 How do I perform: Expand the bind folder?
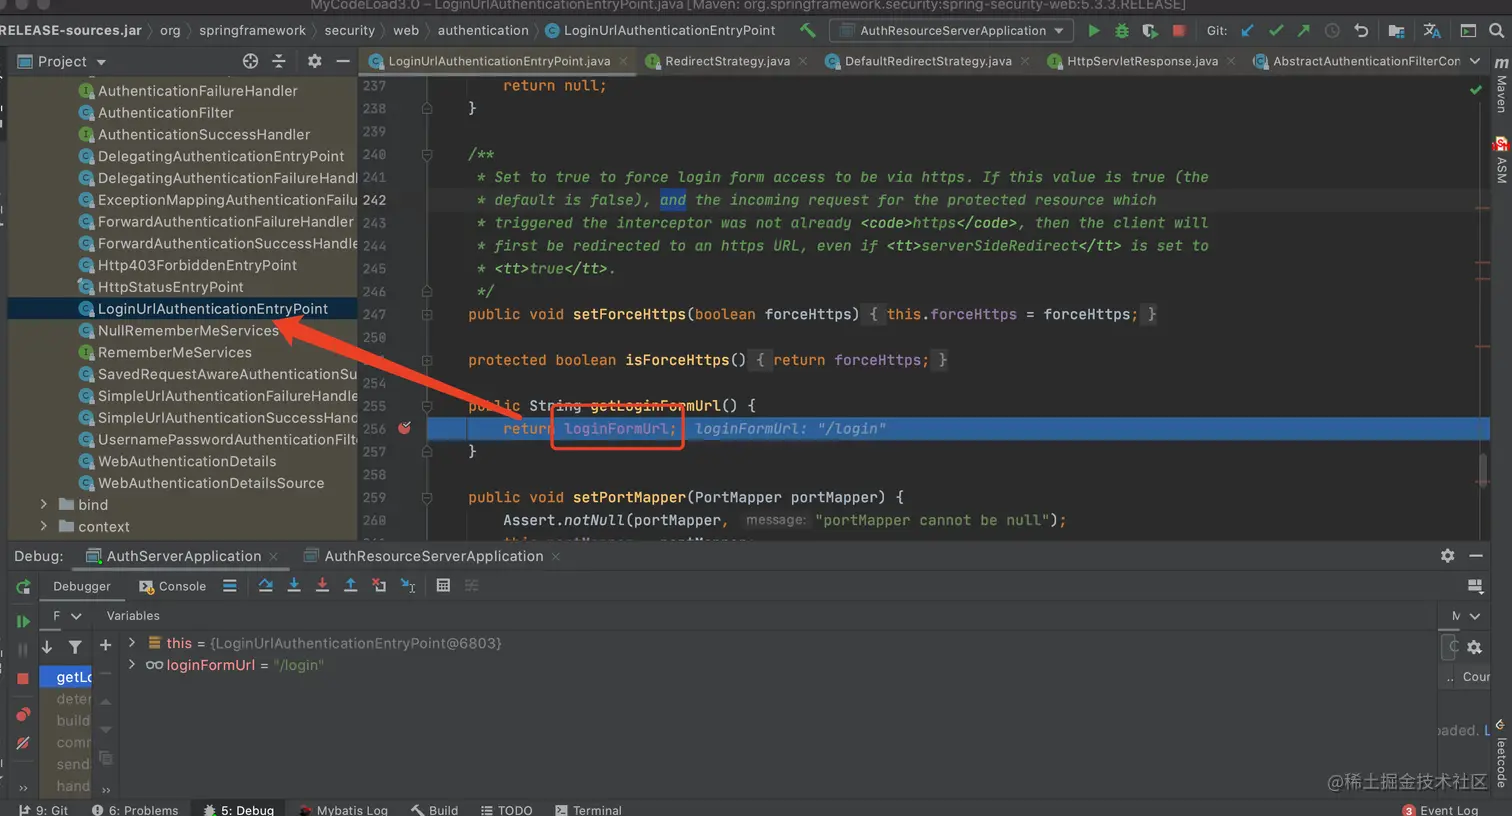click(x=43, y=505)
